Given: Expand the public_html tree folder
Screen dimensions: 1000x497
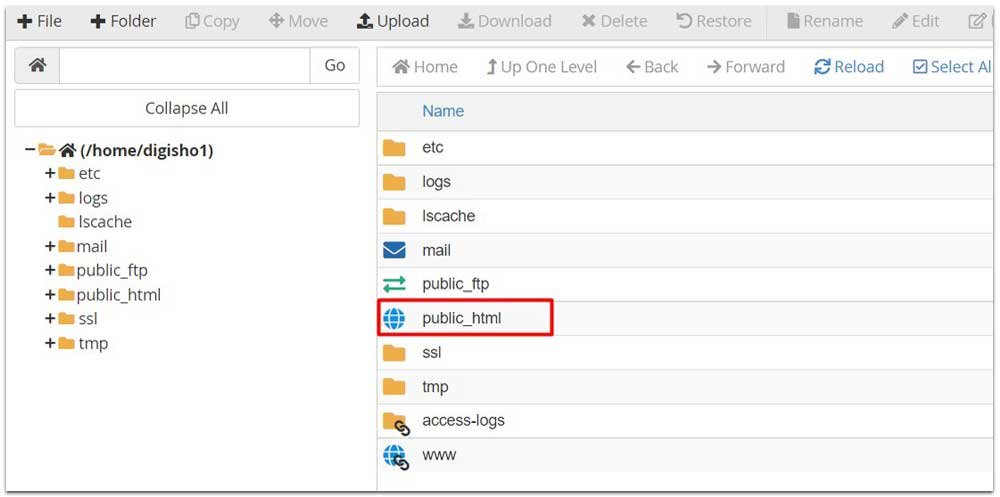Looking at the screenshot, I should click(50, 295).
